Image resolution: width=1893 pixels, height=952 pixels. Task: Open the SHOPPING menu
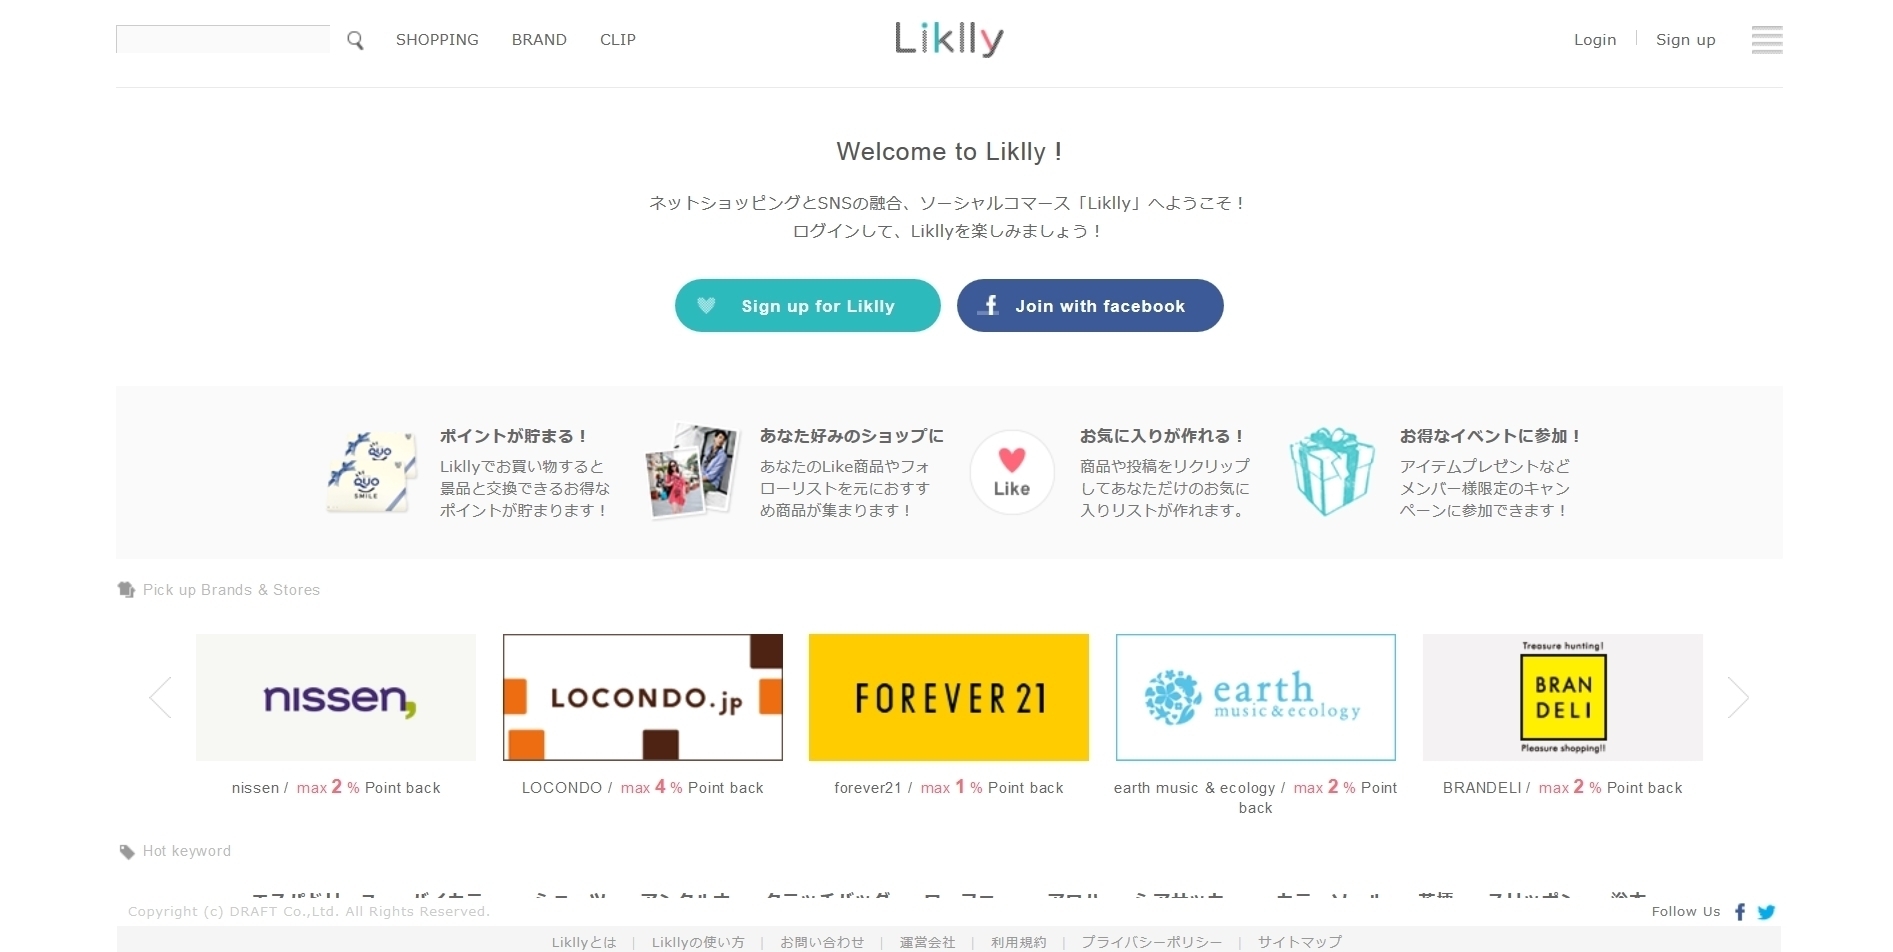pos(437,40)
